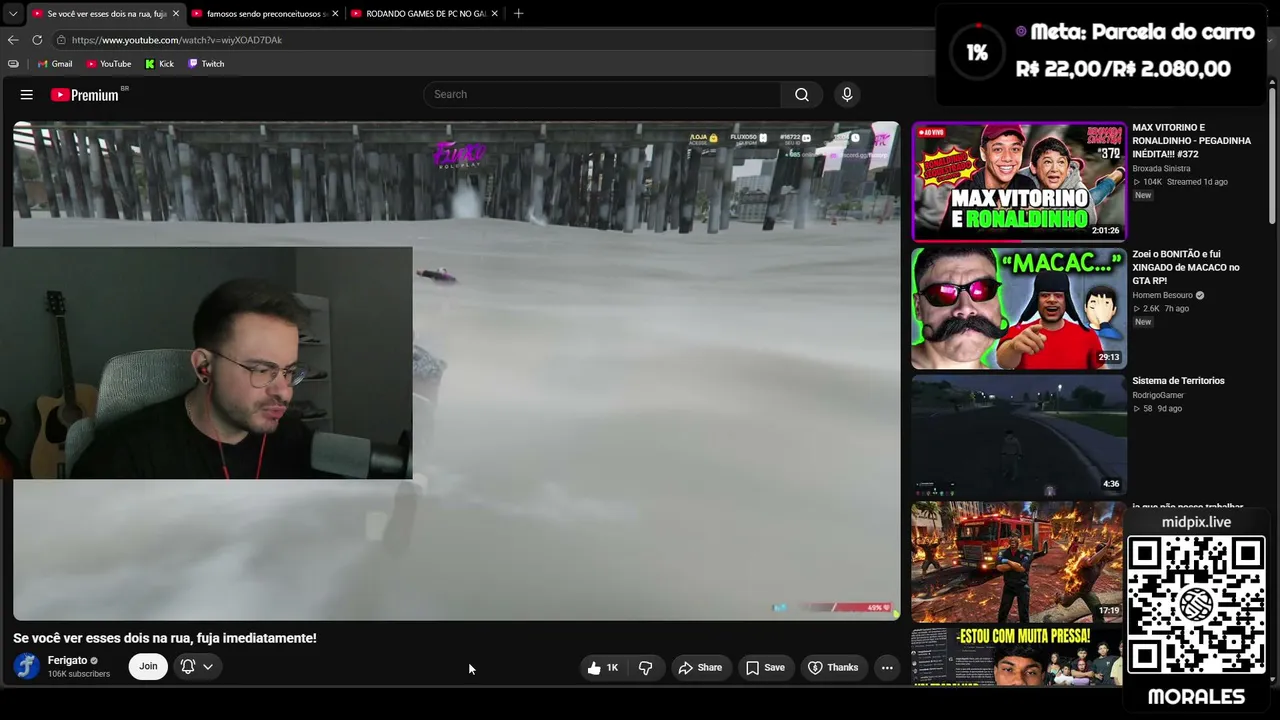
Task: Reload the current page
Action: 37,40
